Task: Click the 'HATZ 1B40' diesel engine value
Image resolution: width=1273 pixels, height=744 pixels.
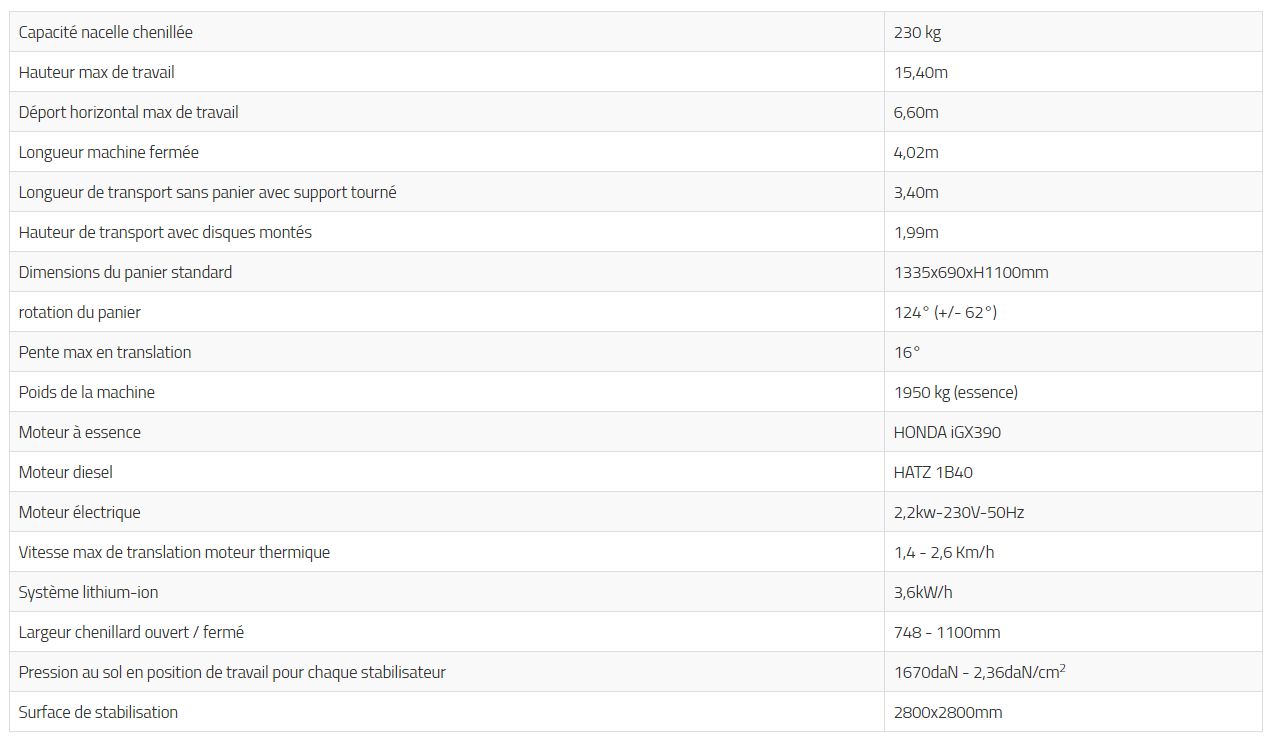Action: click(932, 472)
